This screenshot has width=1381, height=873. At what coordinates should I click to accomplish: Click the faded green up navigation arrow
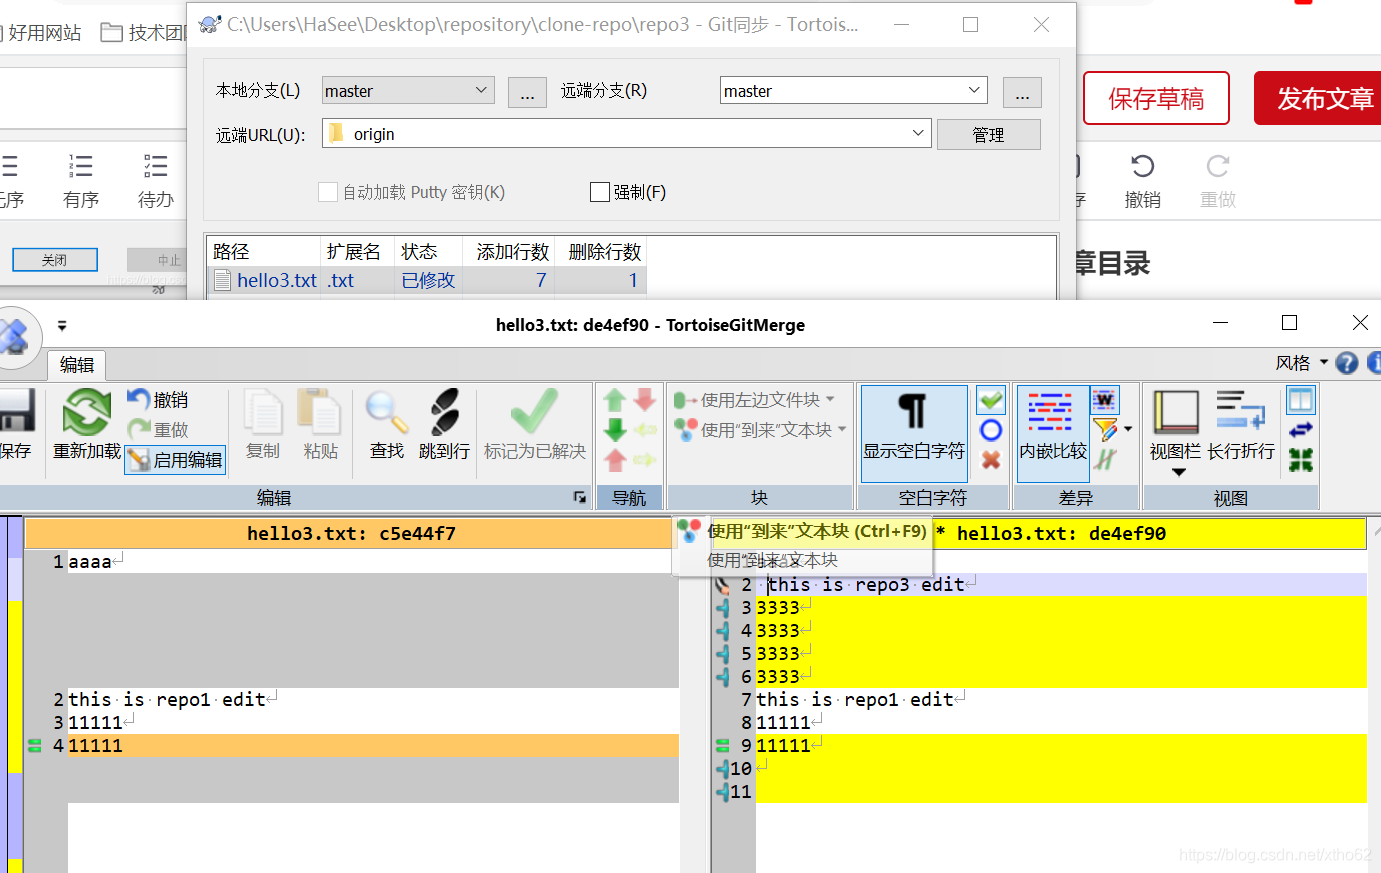pos(615,400)
